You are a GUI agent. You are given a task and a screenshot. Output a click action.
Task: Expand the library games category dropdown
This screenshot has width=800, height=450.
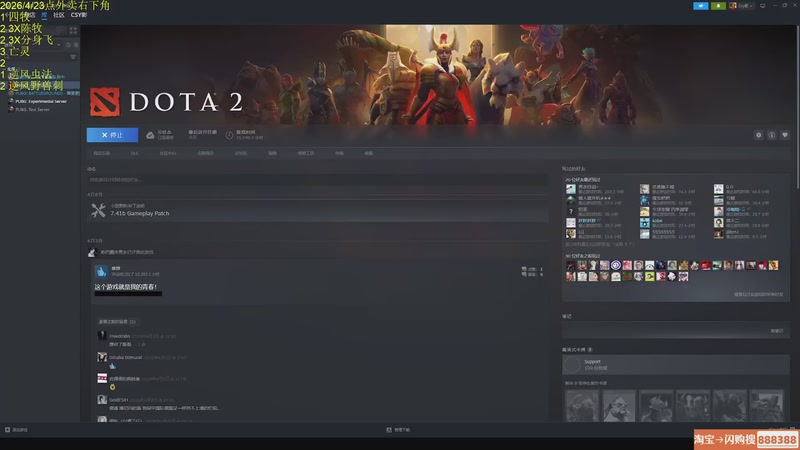[59, 45]
